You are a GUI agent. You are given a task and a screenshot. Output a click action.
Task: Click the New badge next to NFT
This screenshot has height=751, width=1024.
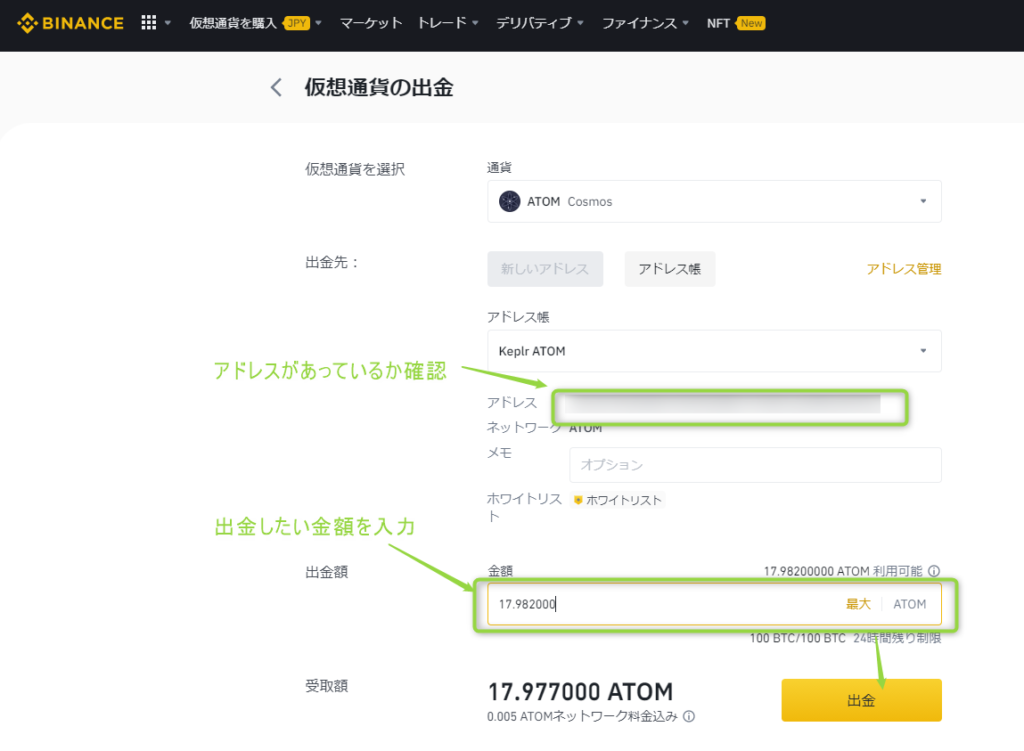[x=750, y=23]
